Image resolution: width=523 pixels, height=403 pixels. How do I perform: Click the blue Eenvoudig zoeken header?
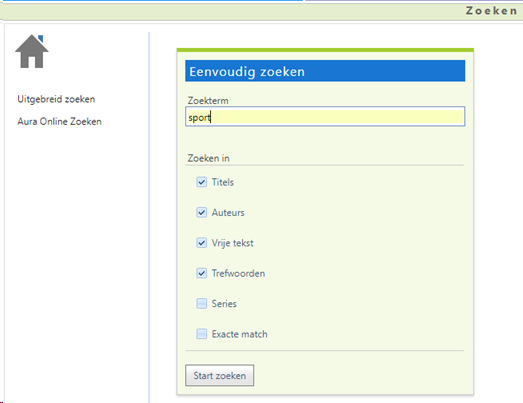click(x=325, y=71)
